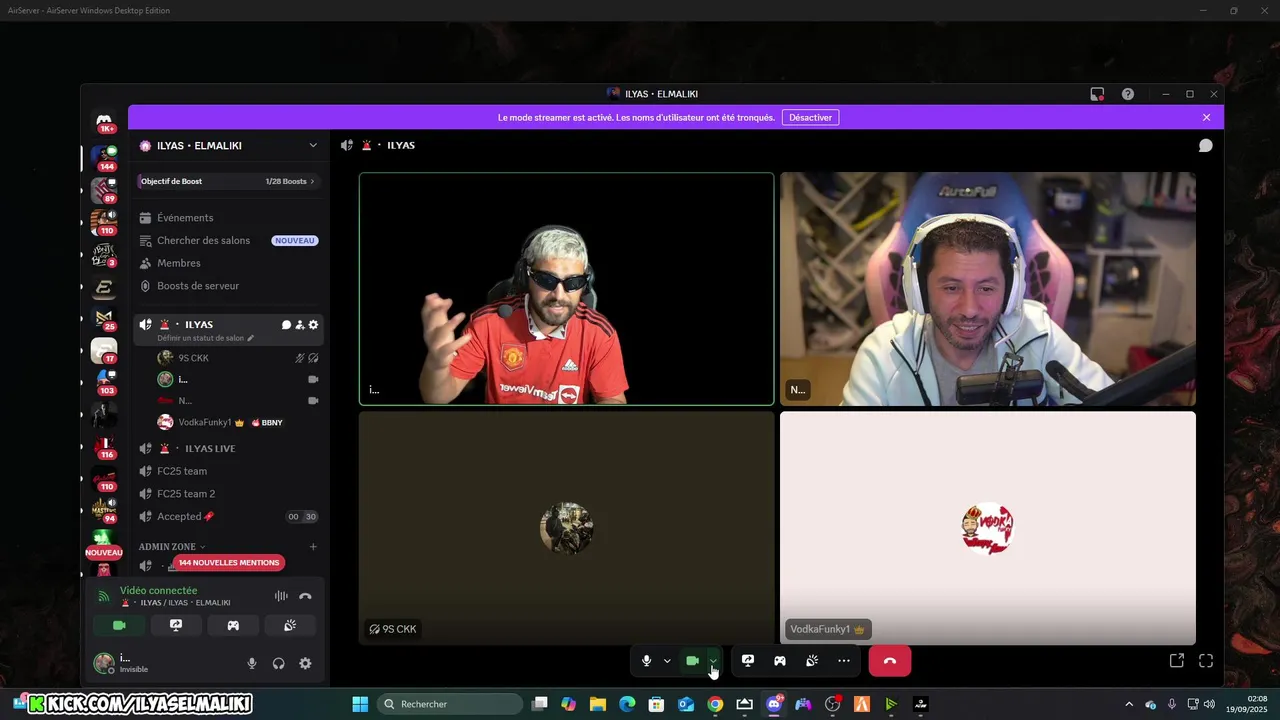The height and width of the screenshot is (720, 1280).
Task: Collapse ADMIN ZONE category
Action: click(172, 547)
